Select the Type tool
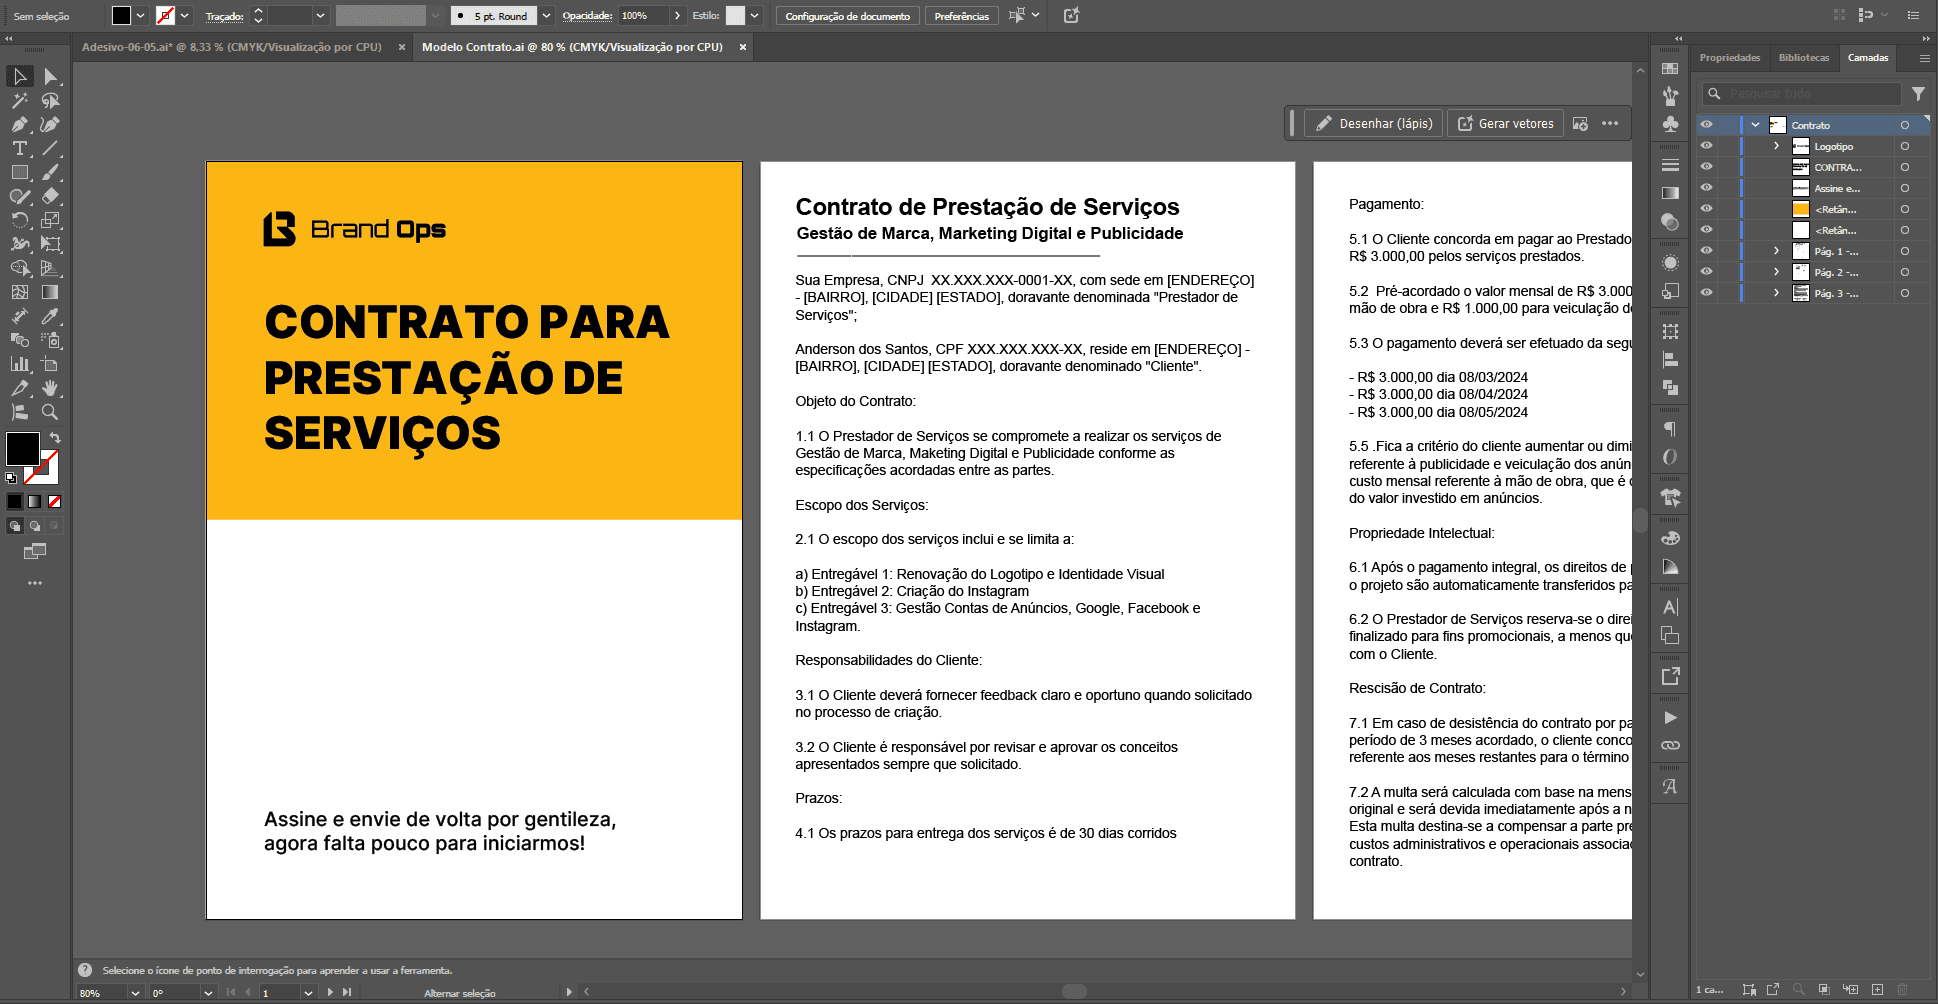The image size is (1938, 1004). click(20, 149)
